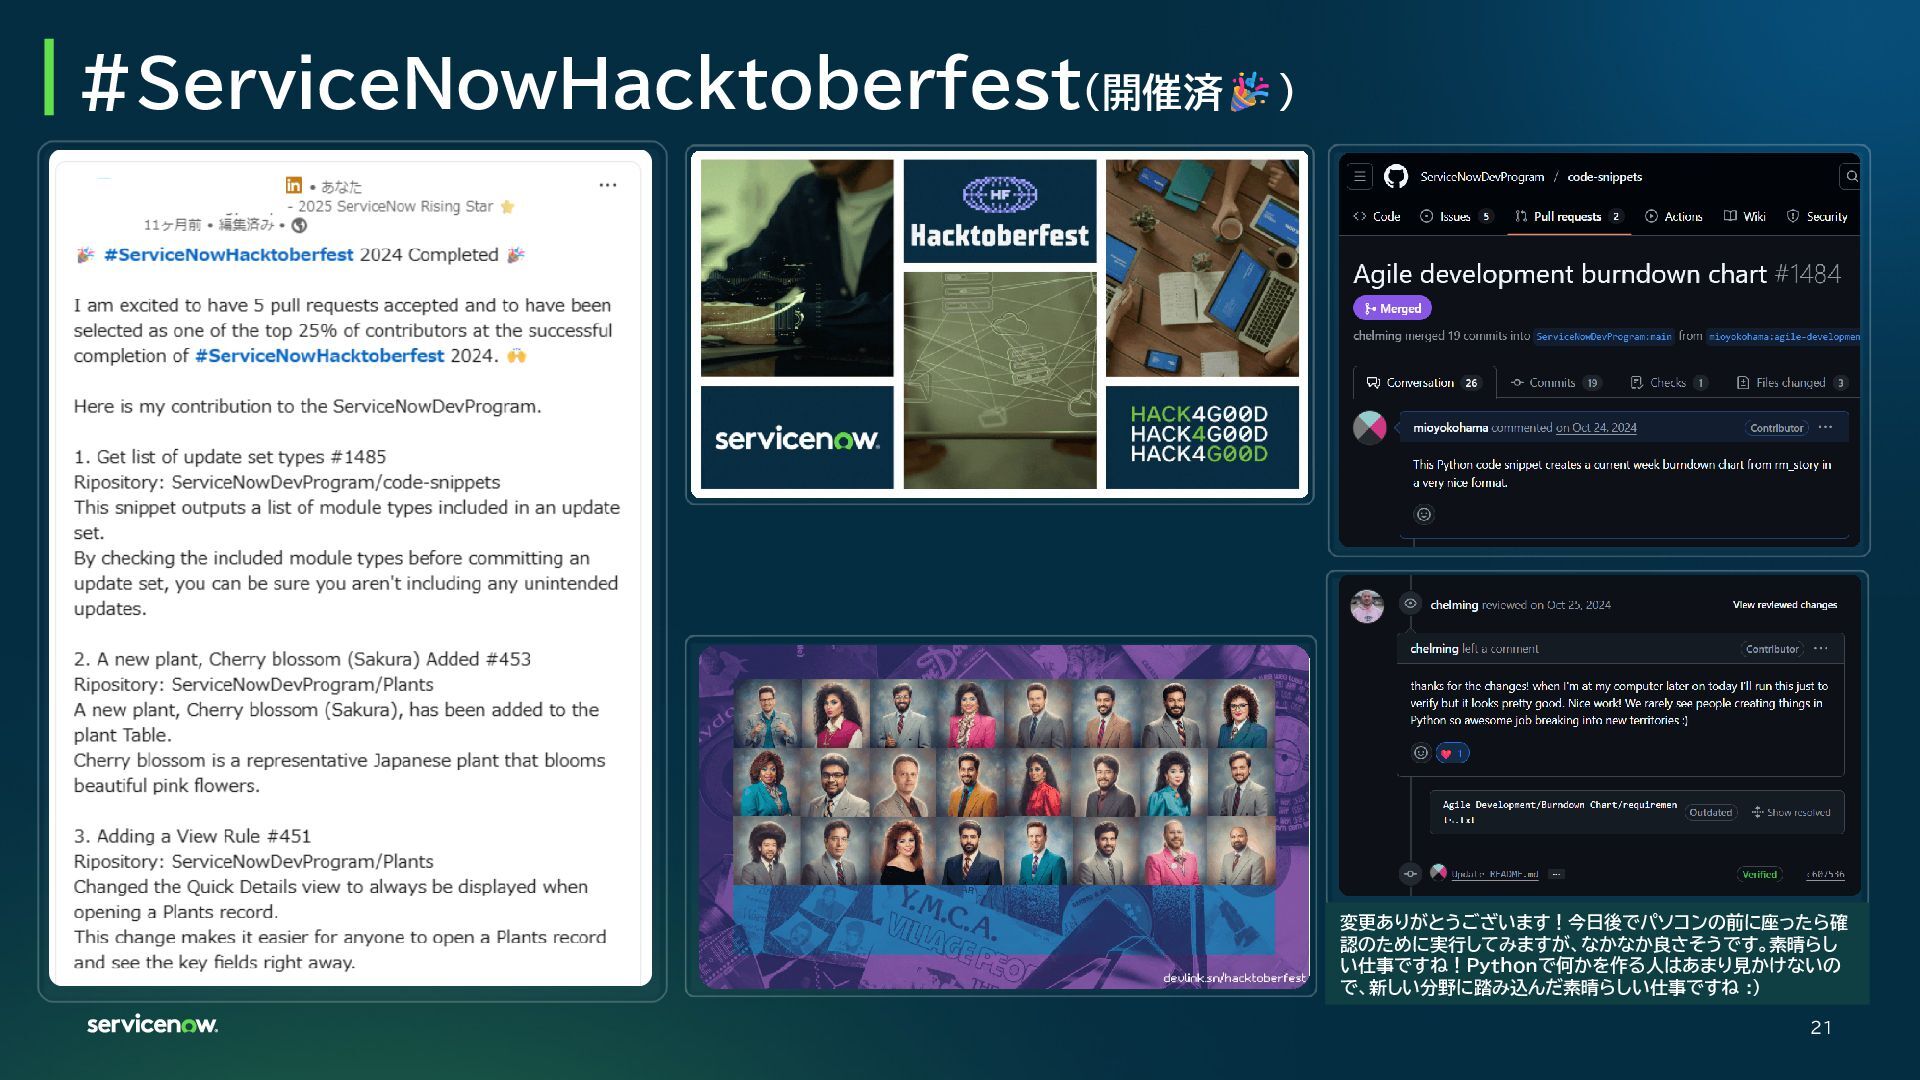Open the Issues tab in repository navigation

pos(1455,217)
